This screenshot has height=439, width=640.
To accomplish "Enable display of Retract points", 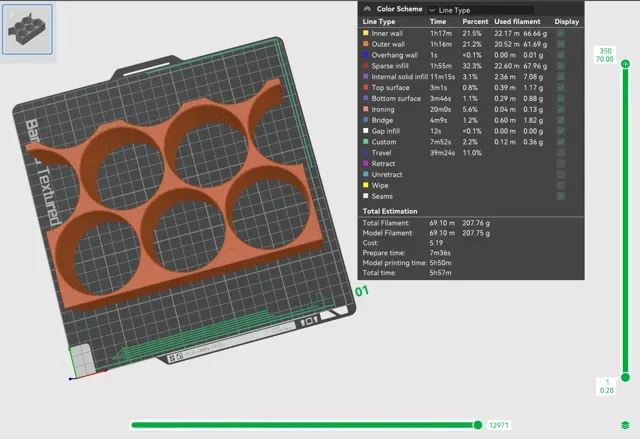I will point(561,164).
